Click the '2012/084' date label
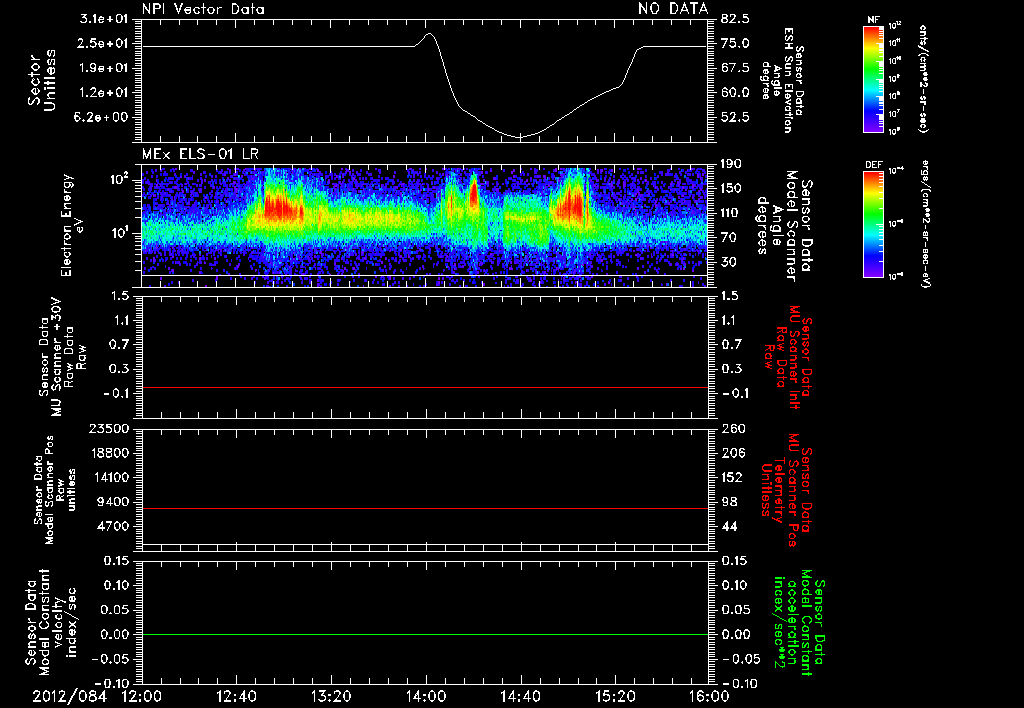Screen dimensions: 1024x708 (x=69, y=696)
